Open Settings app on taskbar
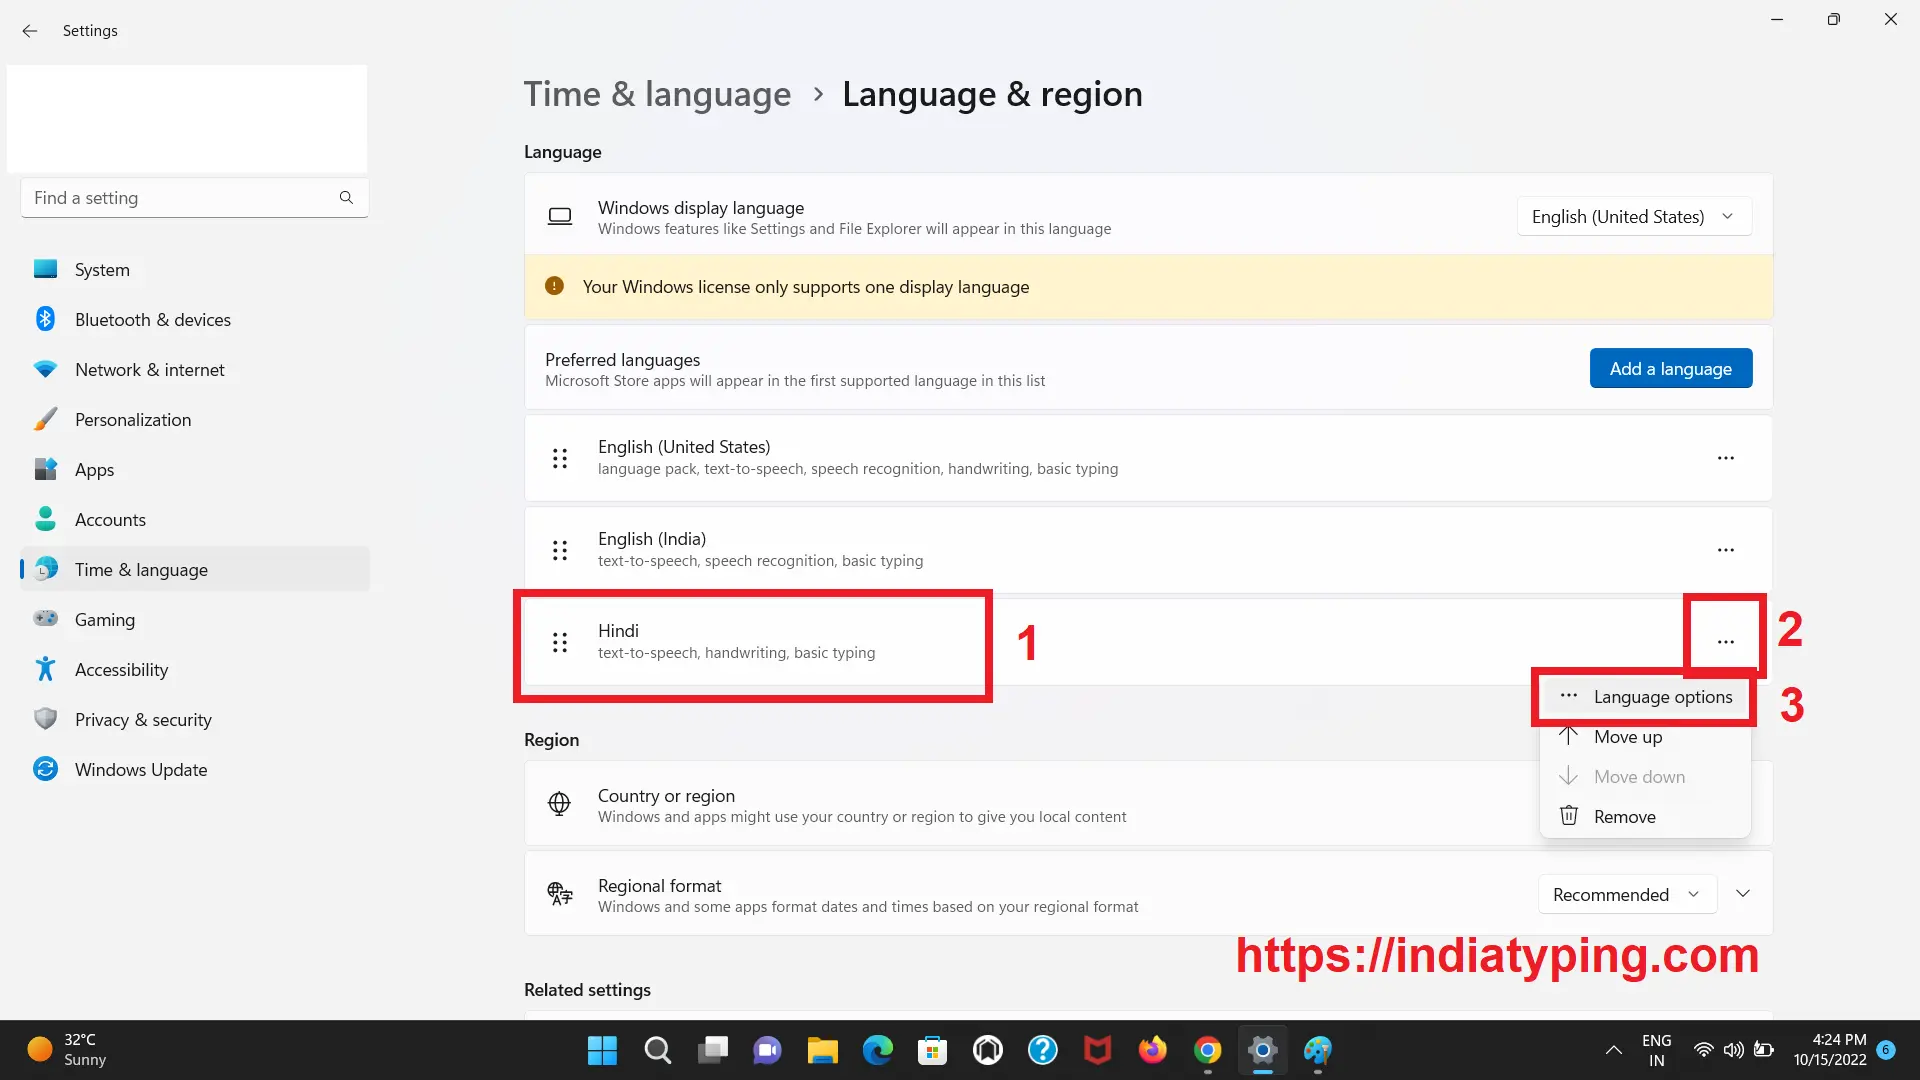1920x1080 pixels. click(x=1262, y=1050)
